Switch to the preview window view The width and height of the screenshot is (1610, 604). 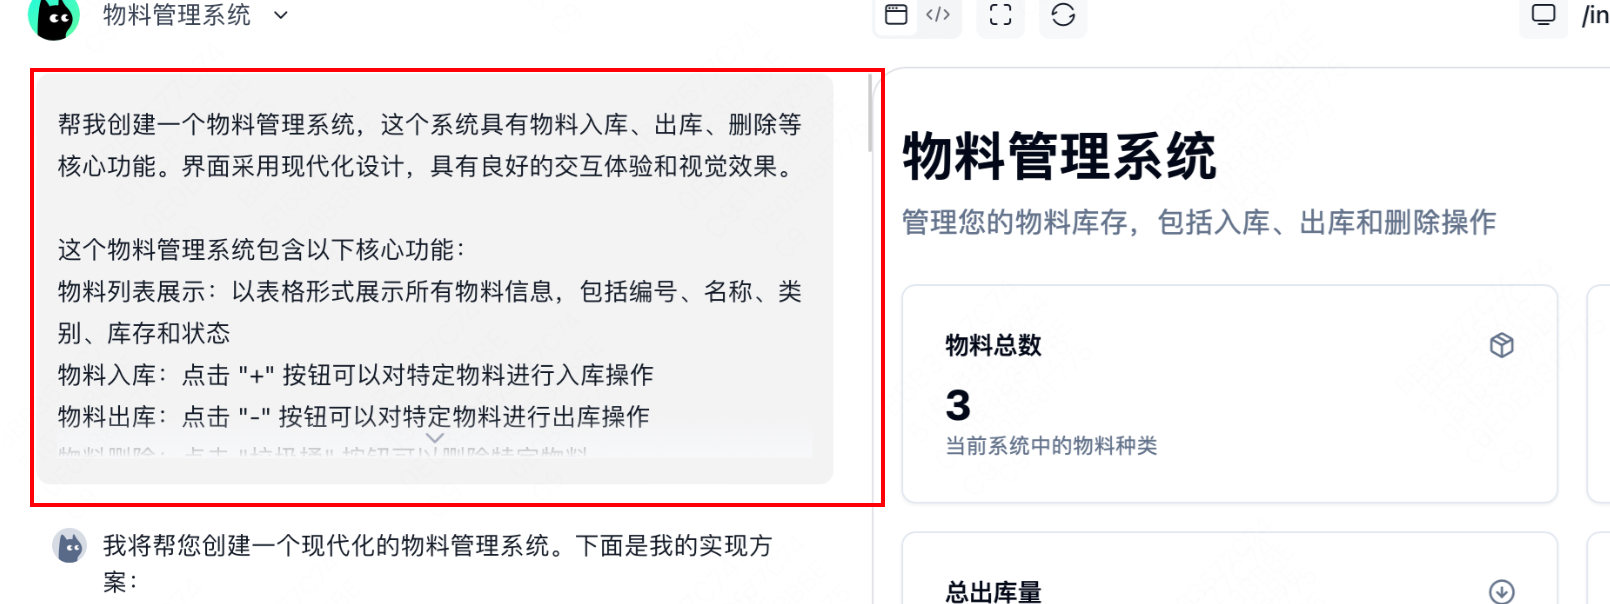(897, 14)
